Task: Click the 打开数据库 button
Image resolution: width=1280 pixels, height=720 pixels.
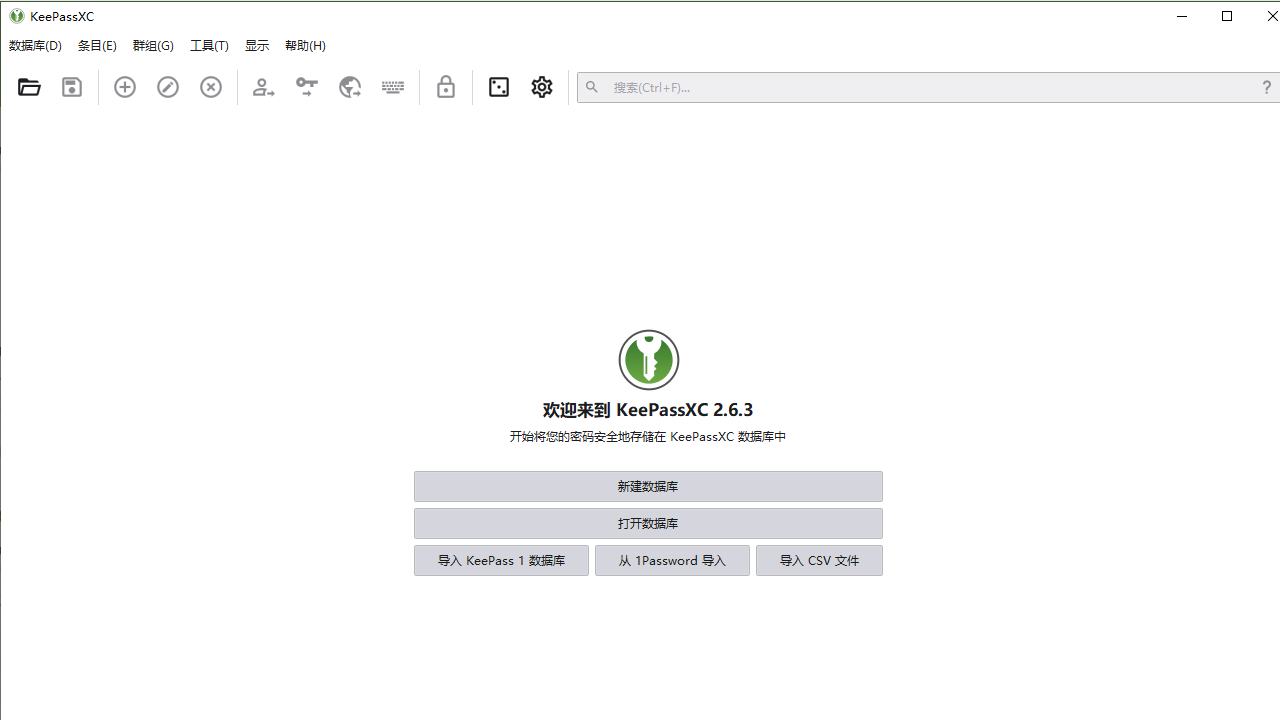Action: (647, 523)
